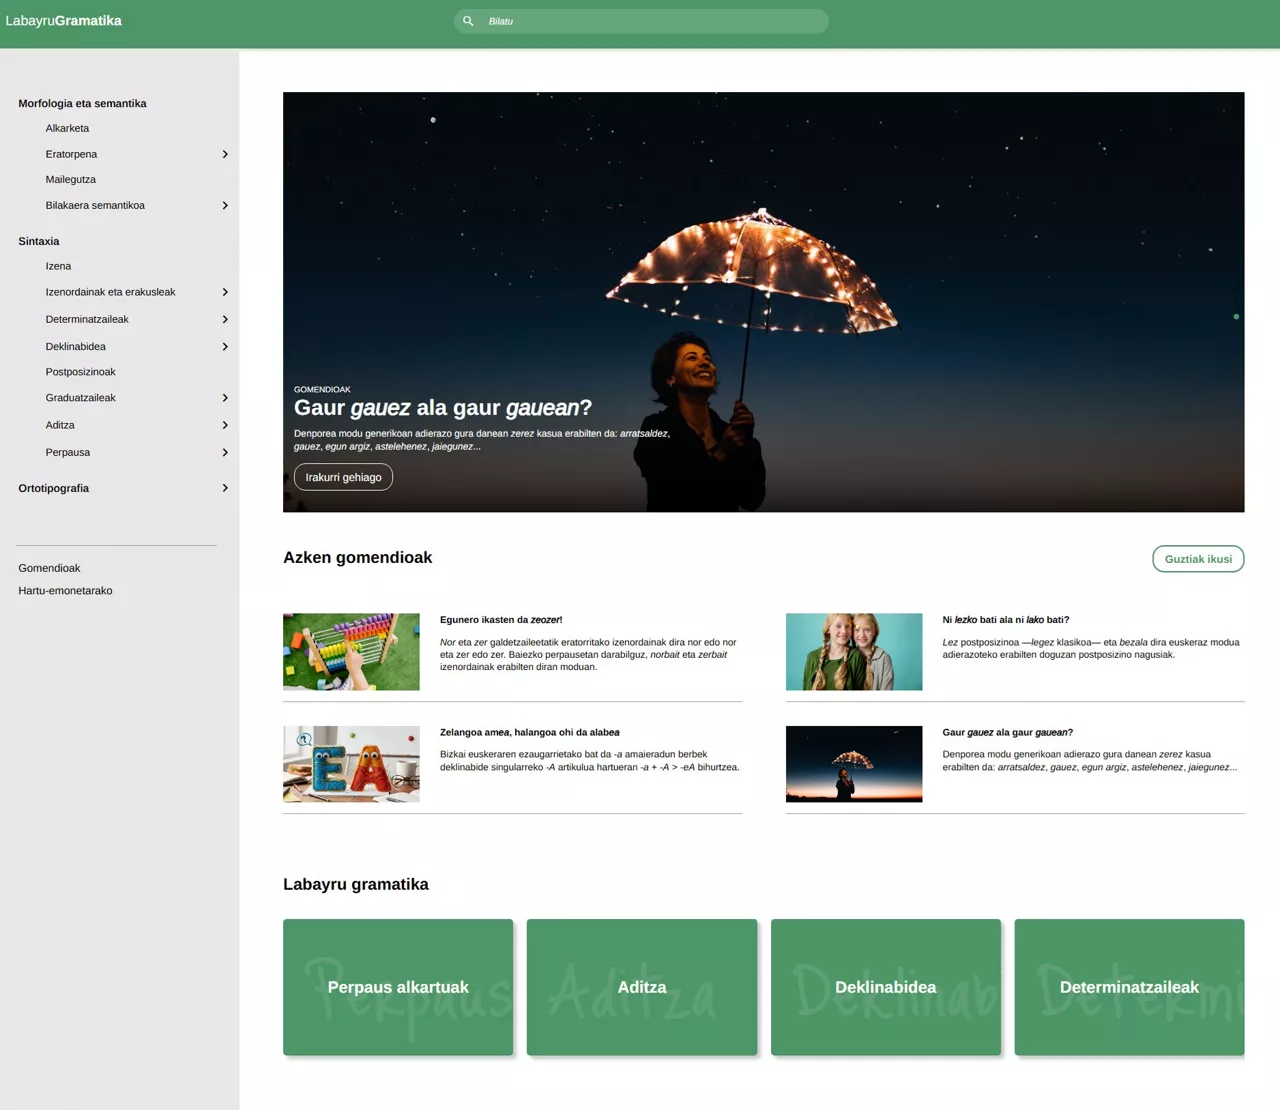1280x1110 pixels.
Task: Expand Izenordainak eta erakusleak chevron
Action: (x=225, y=292)
